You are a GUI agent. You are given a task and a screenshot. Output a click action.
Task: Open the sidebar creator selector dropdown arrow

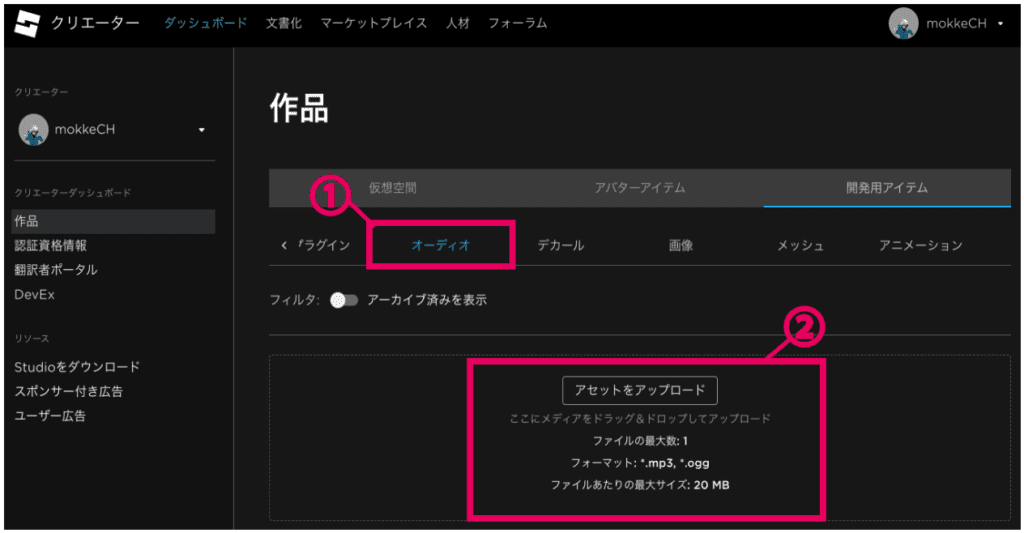point(201,130)
